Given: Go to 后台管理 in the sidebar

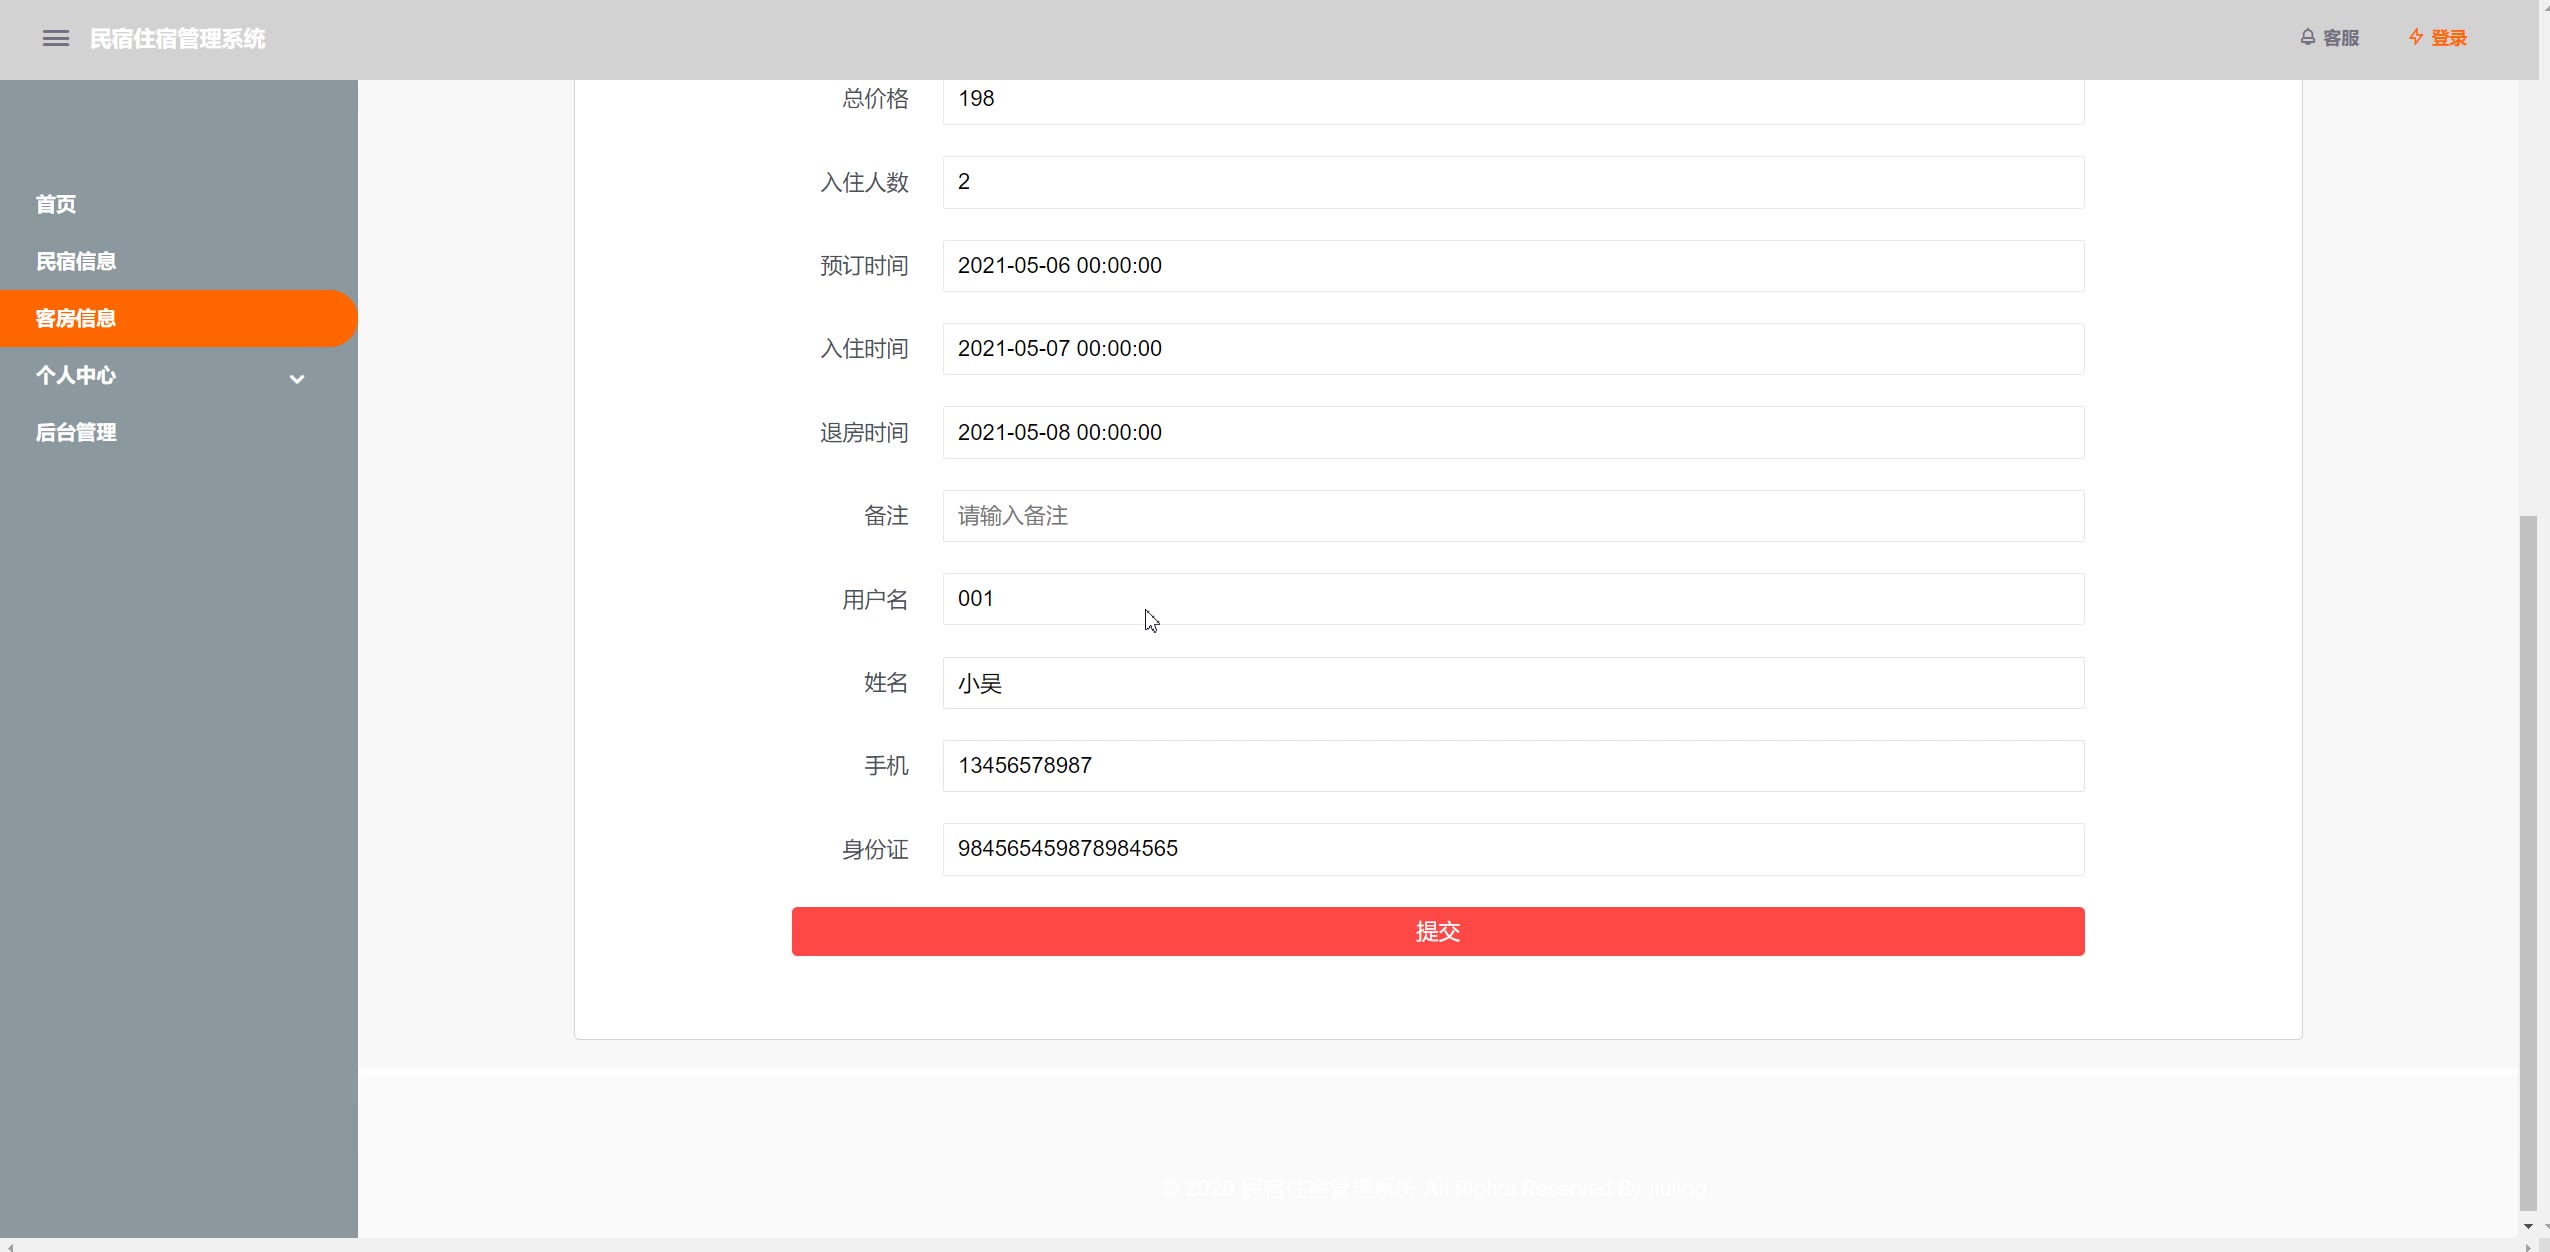Looking at the screenshot, I should coord(76,432).
